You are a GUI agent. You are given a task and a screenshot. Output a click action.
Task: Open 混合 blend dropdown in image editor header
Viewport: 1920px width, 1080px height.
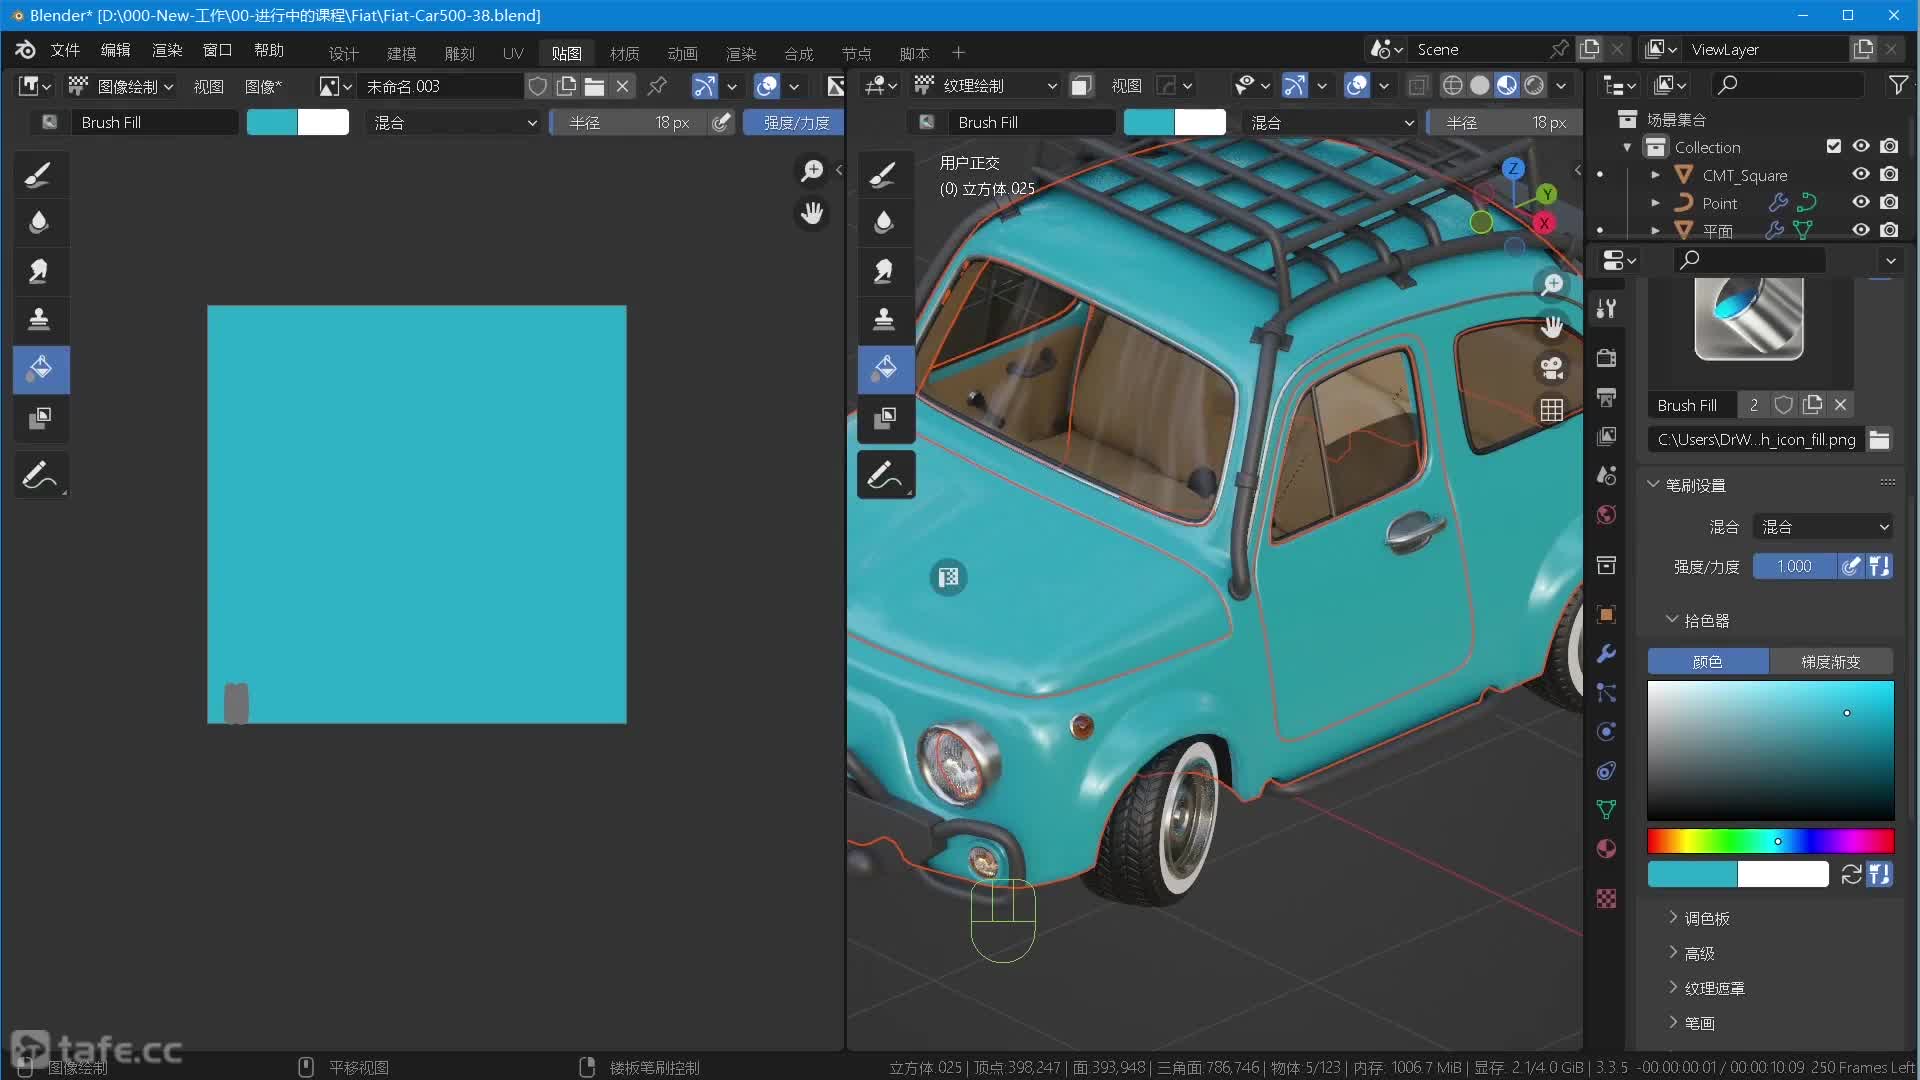454,123
